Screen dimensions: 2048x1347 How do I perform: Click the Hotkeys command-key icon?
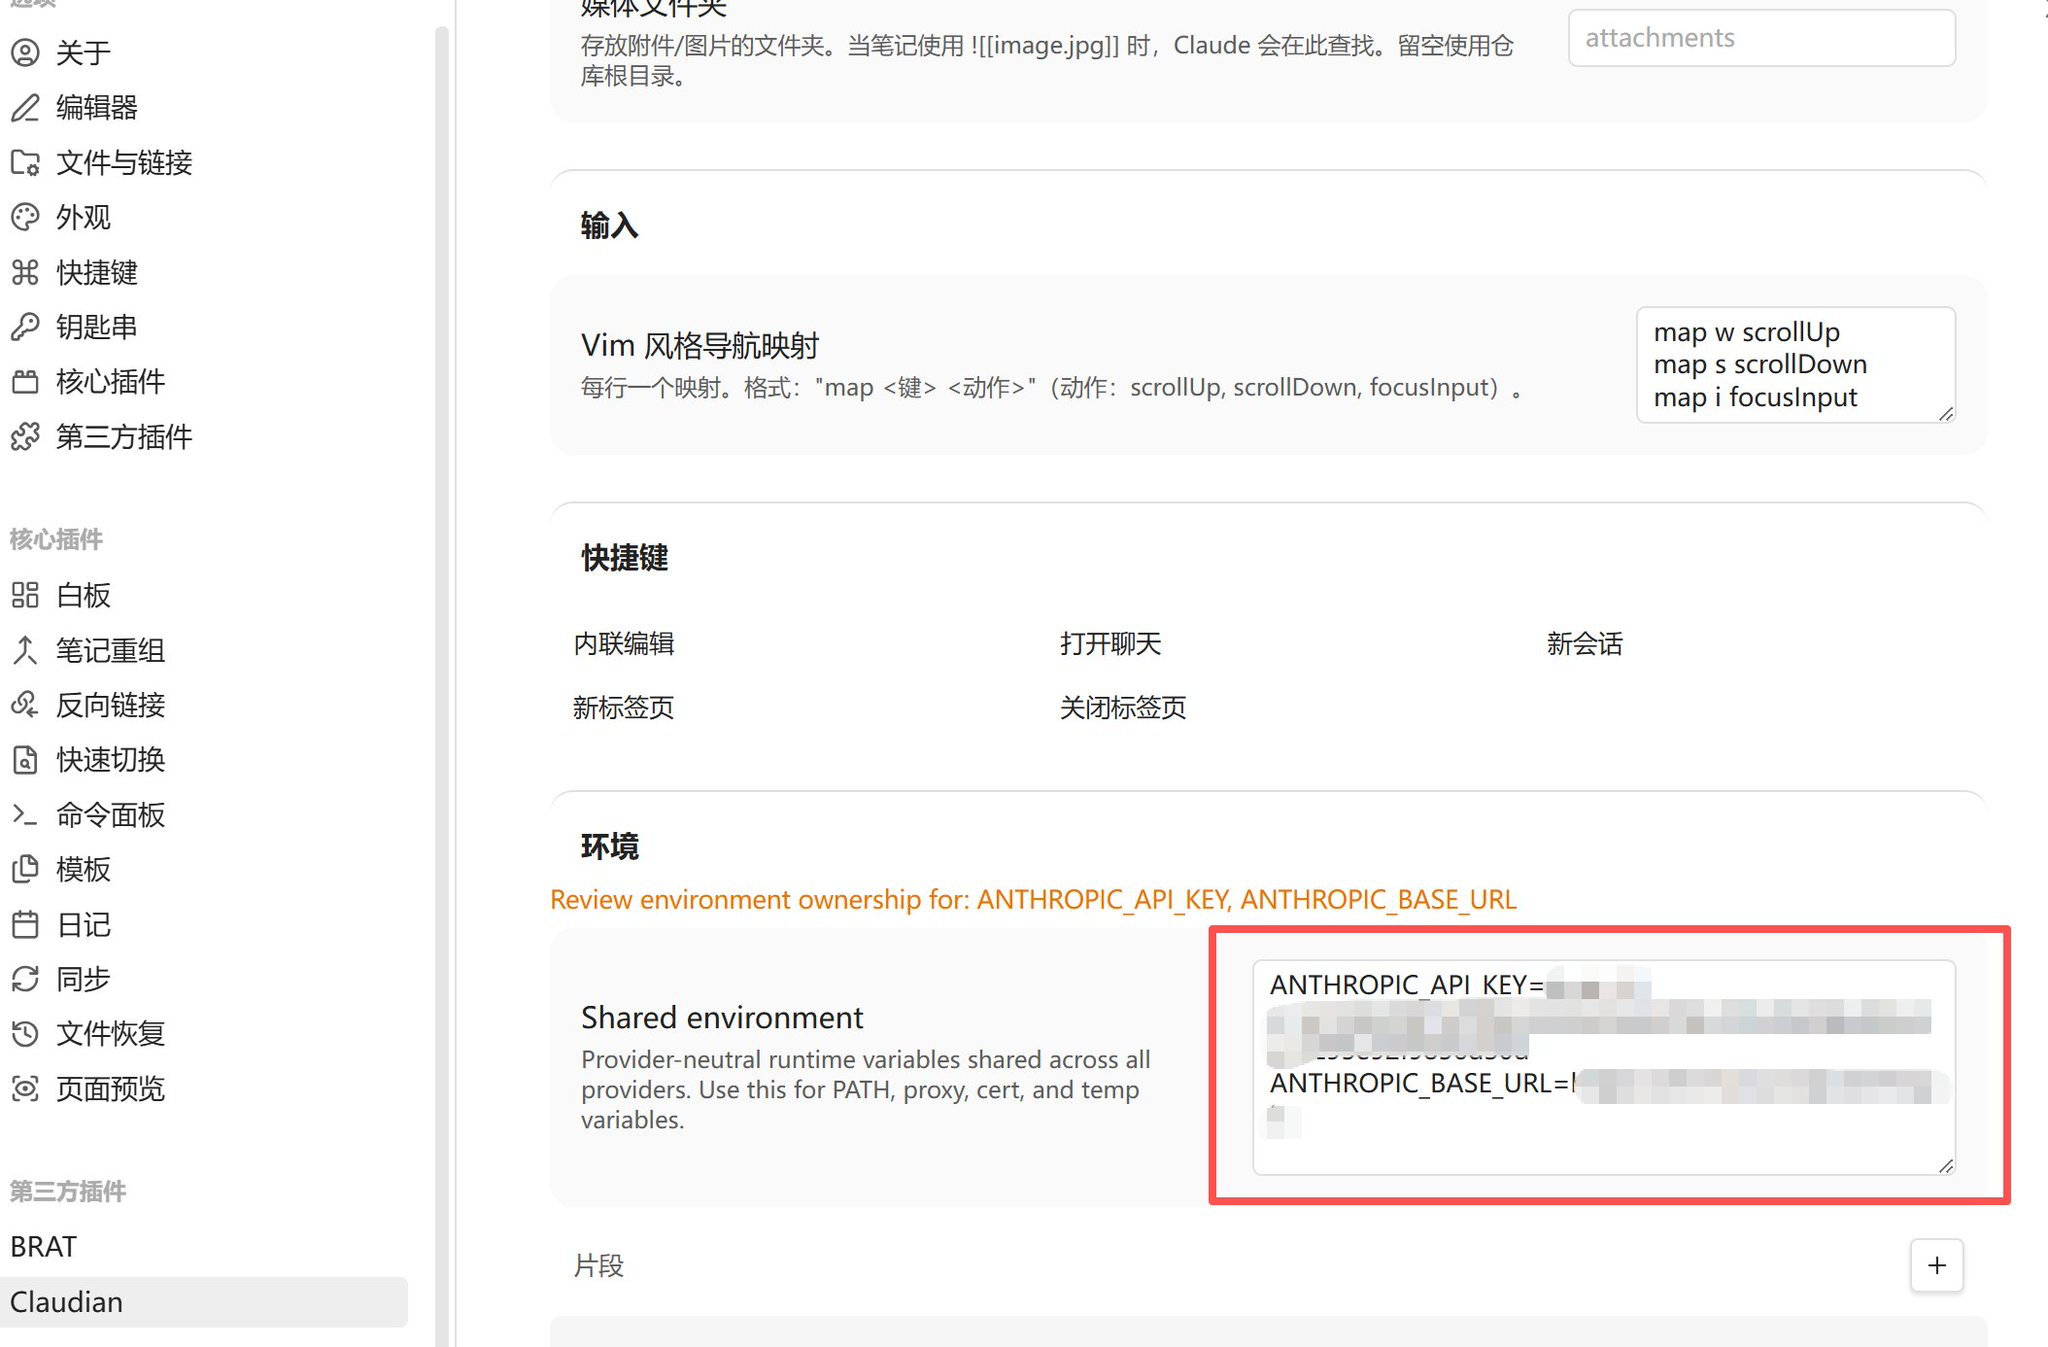(25, 272)
